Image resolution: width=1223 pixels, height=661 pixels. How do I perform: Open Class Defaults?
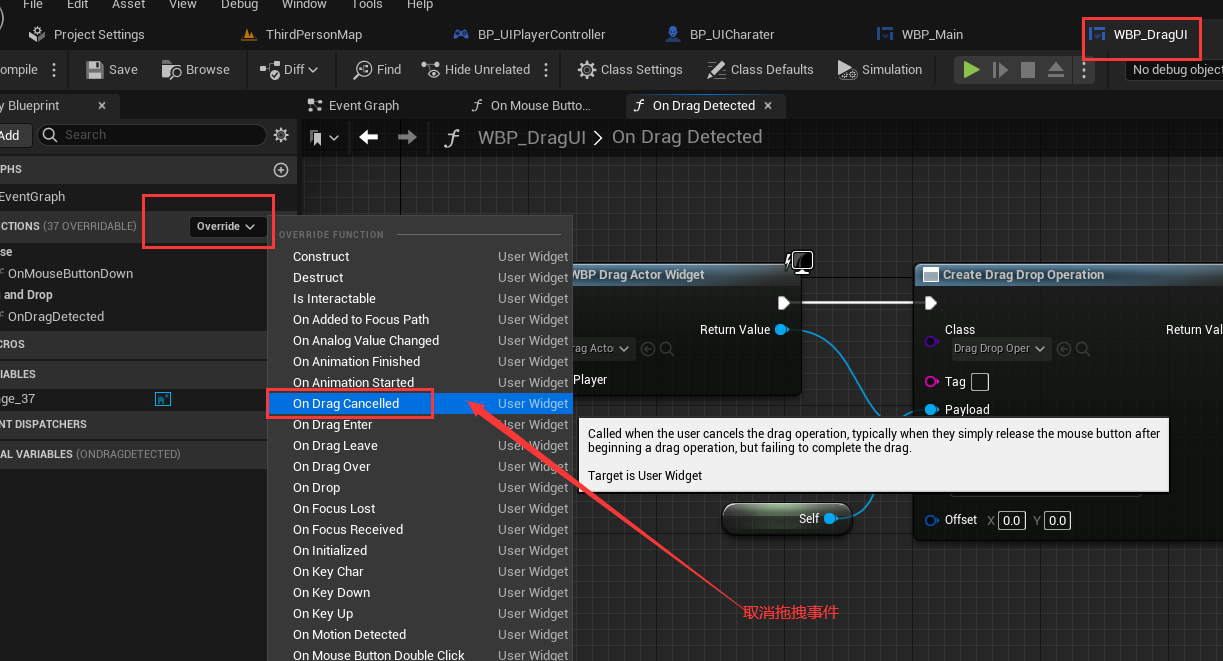pyautogui.click(x=760, y=69)
